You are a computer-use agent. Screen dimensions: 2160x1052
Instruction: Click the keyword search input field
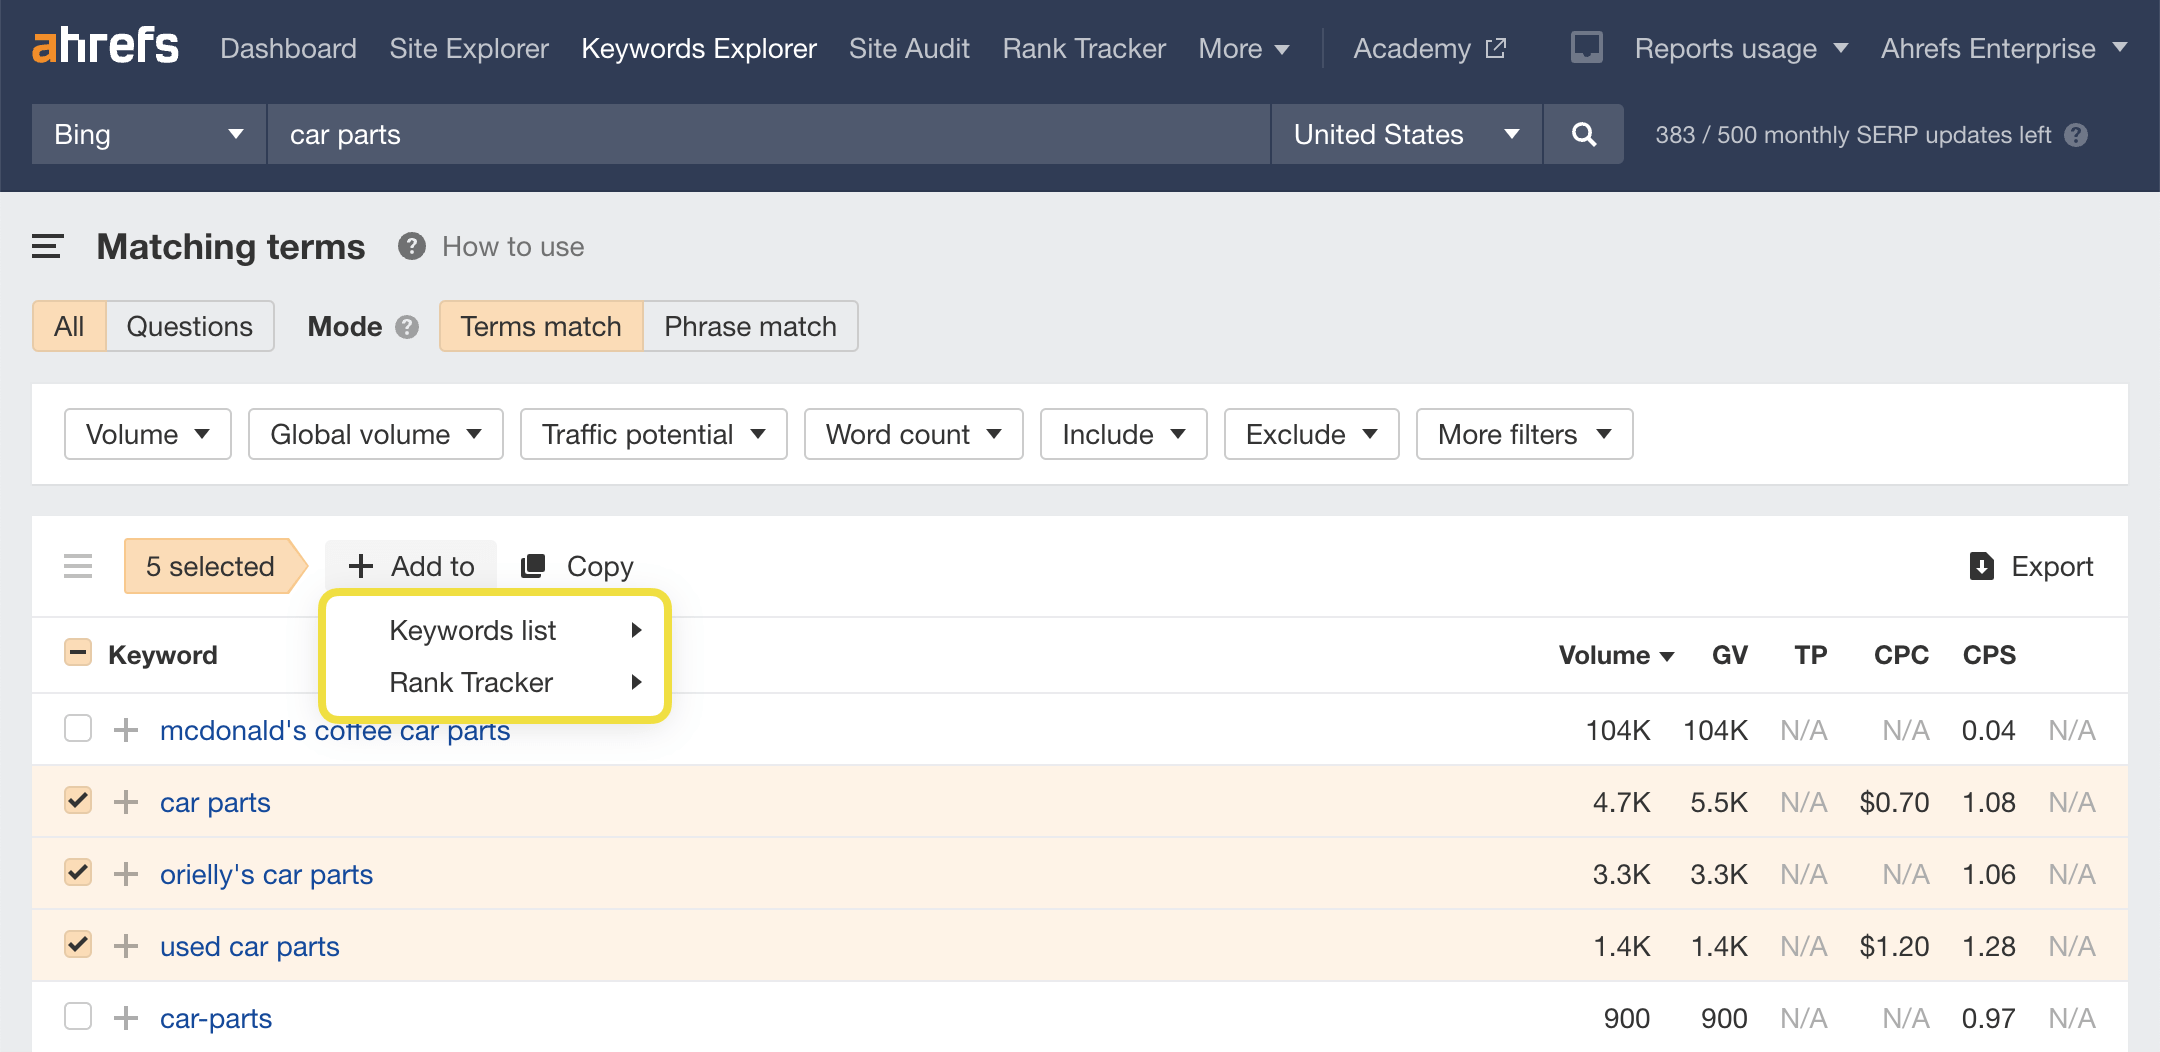point(768,134)
